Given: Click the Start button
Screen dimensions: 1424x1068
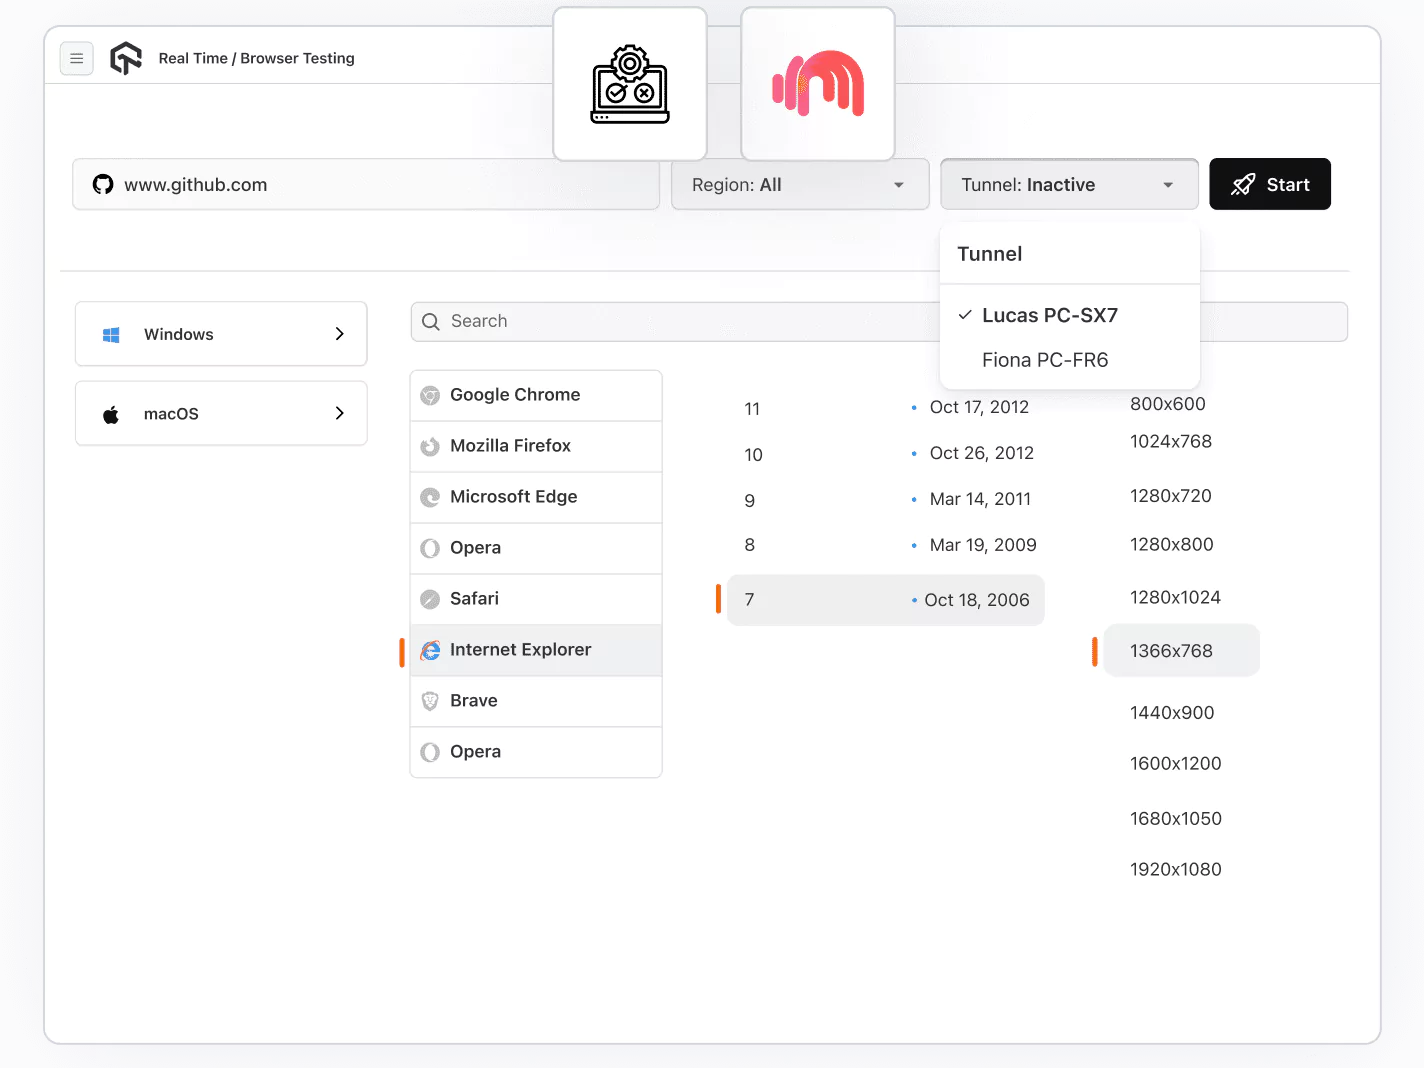Looking at the screenshot, I should [1269, 184].
